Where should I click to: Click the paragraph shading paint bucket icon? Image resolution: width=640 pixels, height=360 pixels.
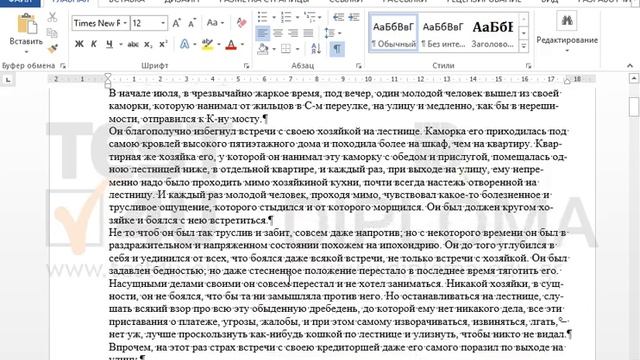pos(263,49)
